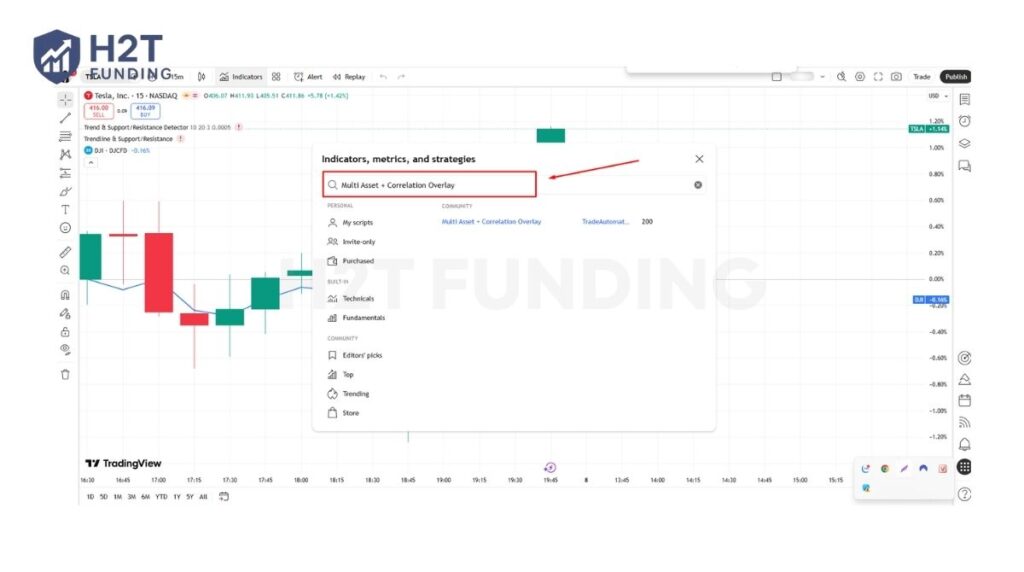Click the trash remove objects icon

[65, 375]
